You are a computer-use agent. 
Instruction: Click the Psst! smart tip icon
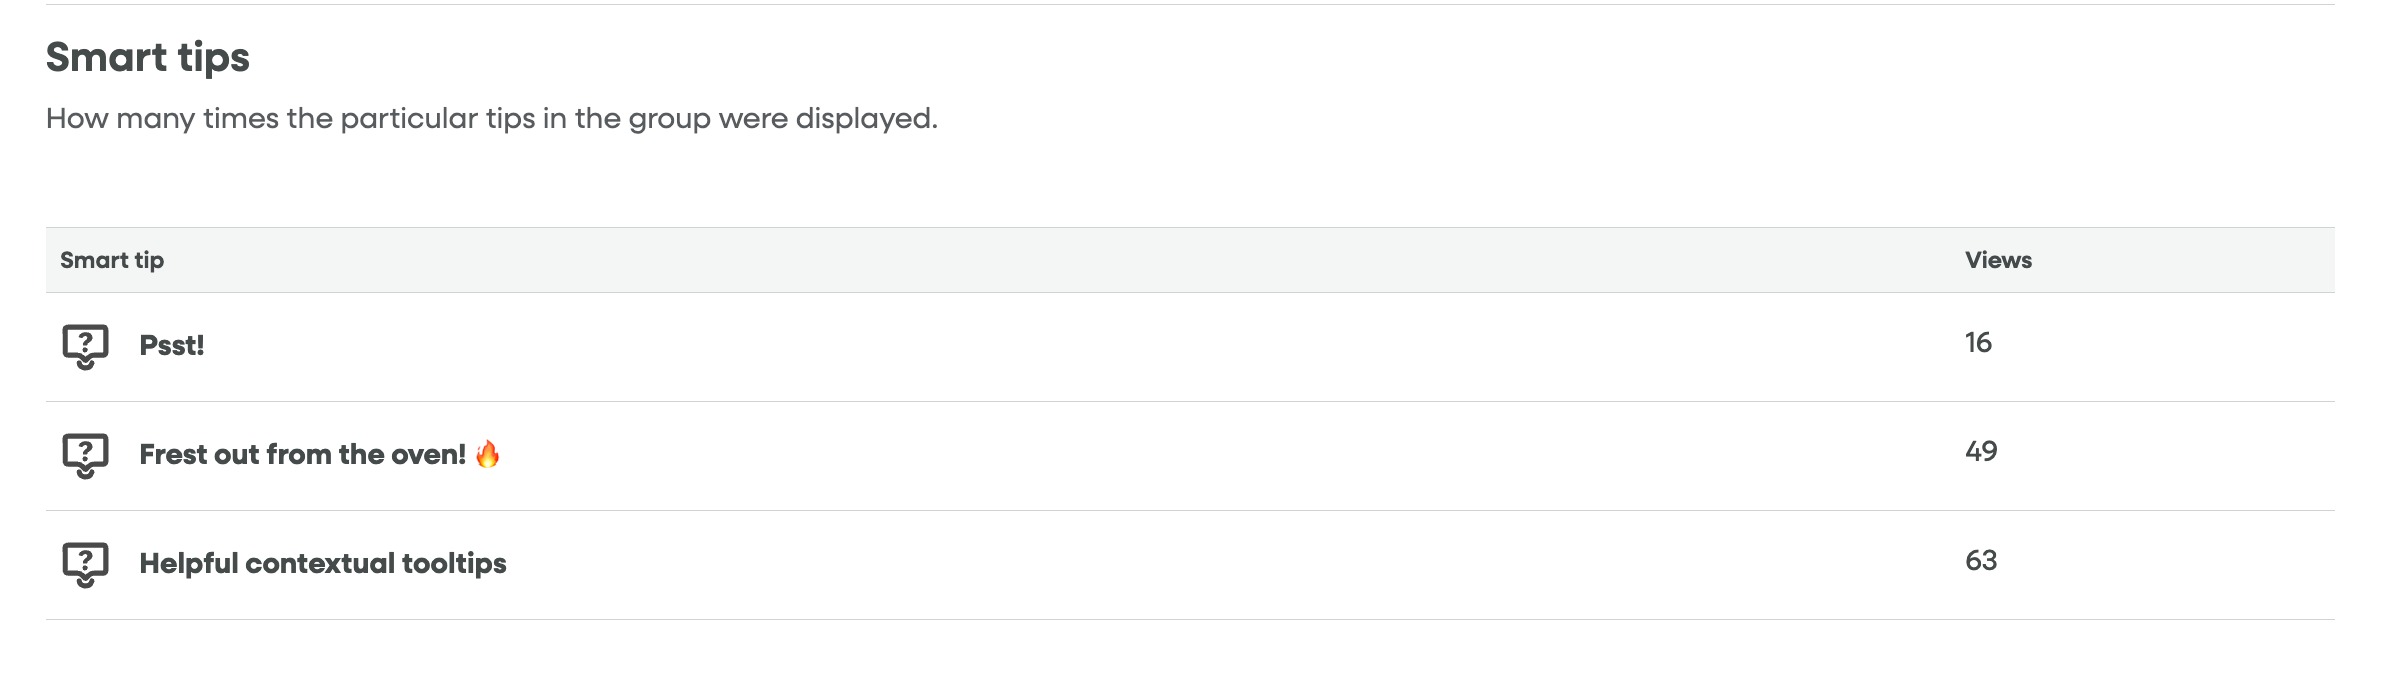click(85, 347)
